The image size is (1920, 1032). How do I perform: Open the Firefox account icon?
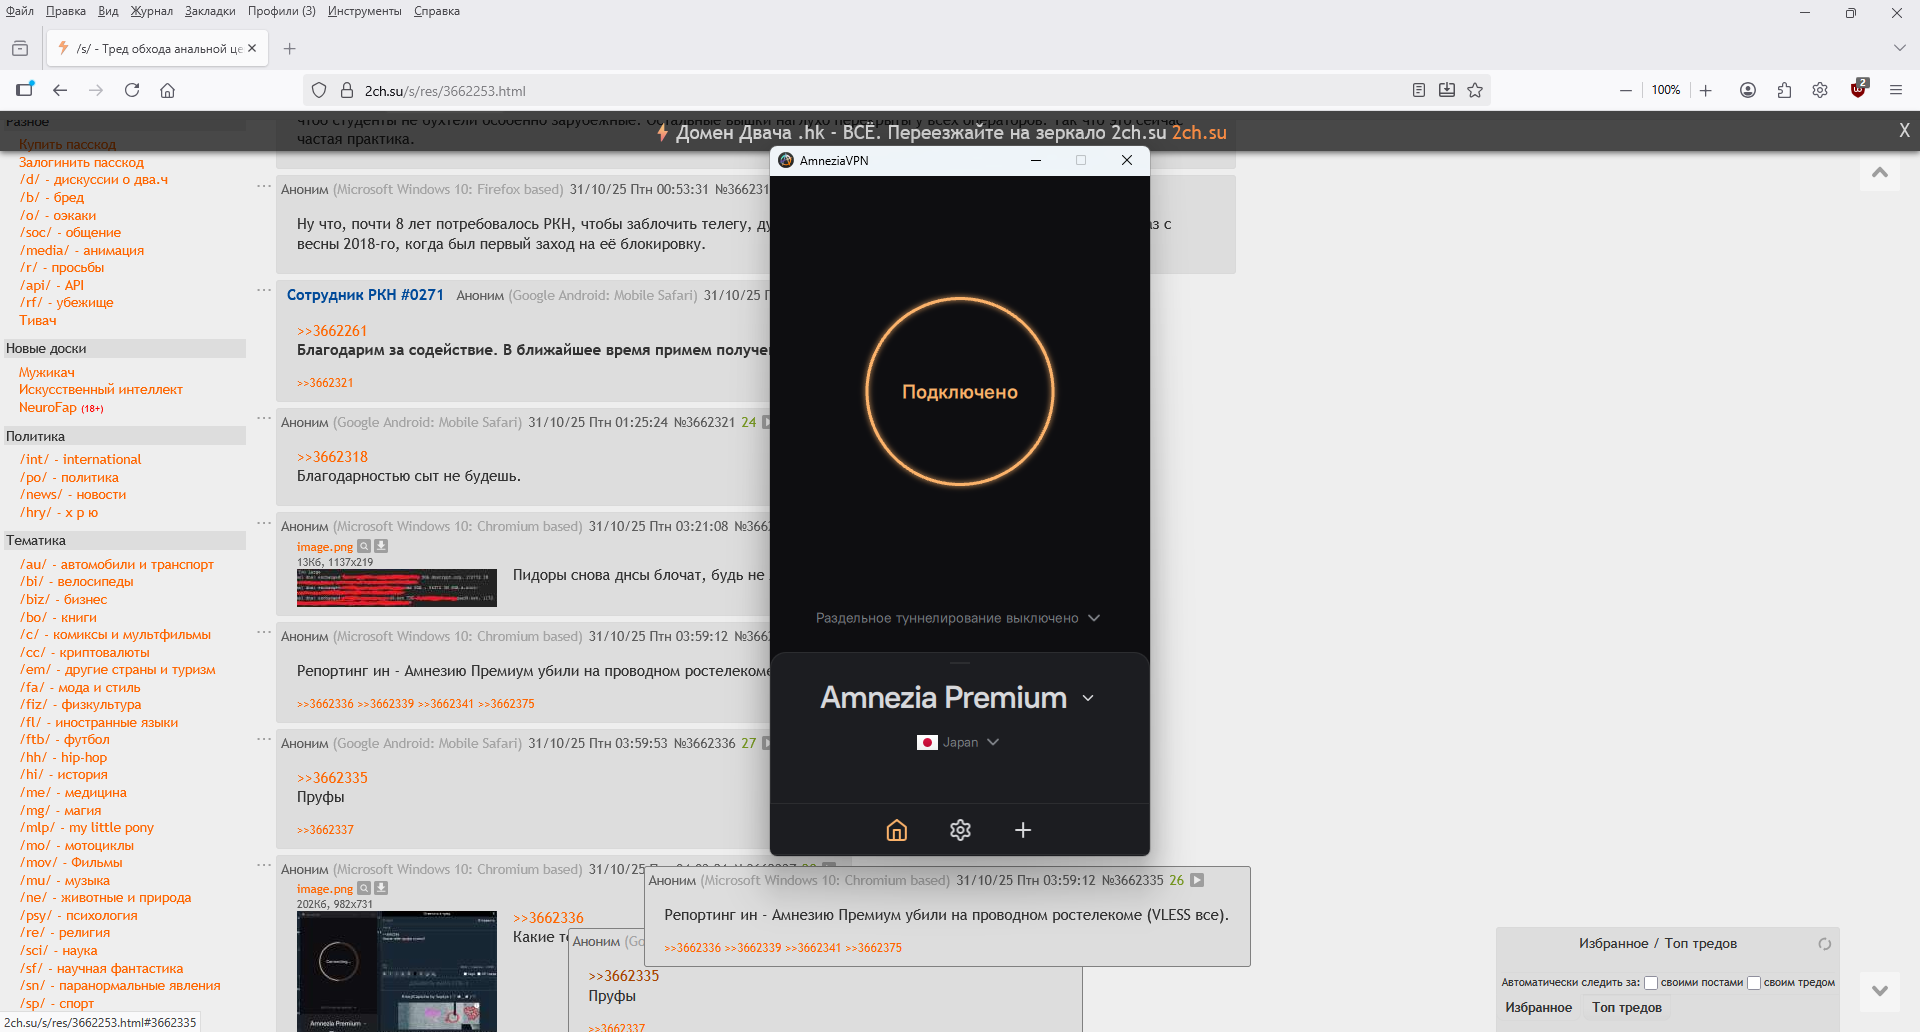(x=1748, y=90)
